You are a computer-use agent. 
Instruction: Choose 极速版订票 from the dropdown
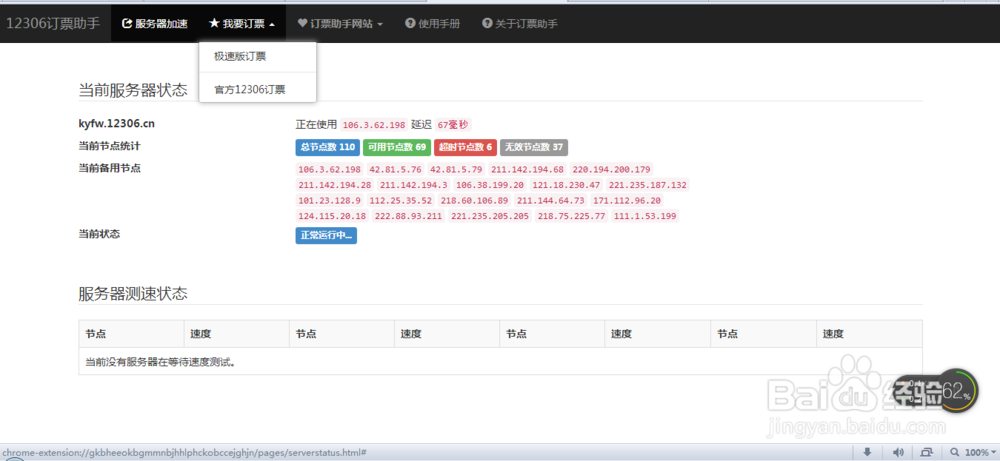(x=258, y=57)
